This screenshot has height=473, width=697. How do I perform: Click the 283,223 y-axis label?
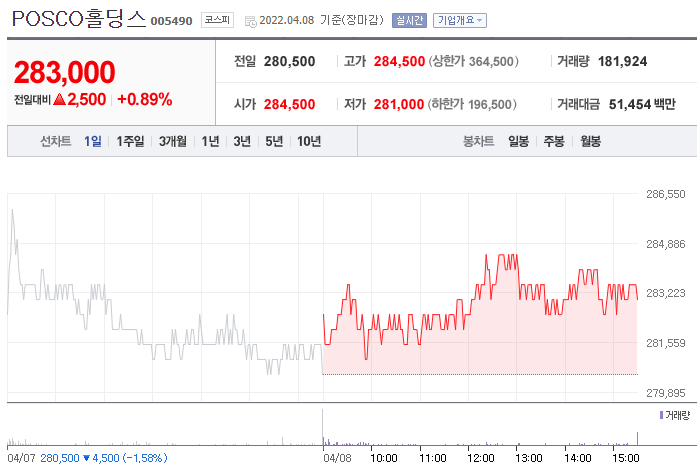point(665,293)
